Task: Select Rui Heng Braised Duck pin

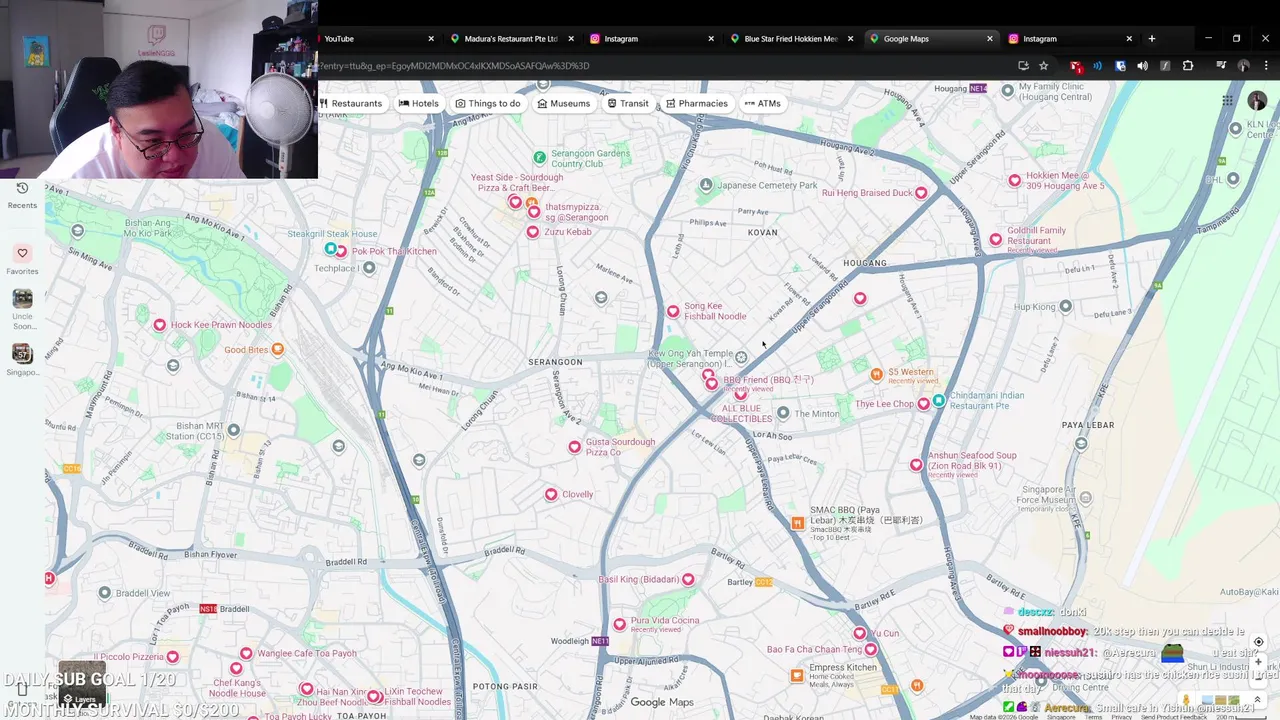Action: pos(921,193)
